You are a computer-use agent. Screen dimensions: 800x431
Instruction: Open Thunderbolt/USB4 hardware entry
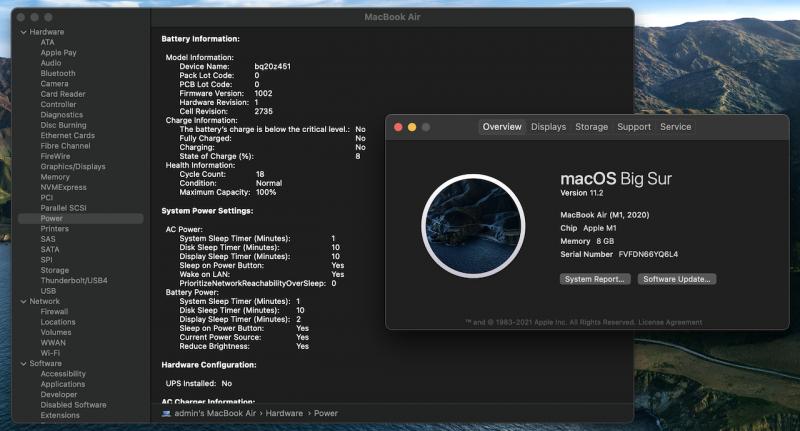(x=74, y=280)
